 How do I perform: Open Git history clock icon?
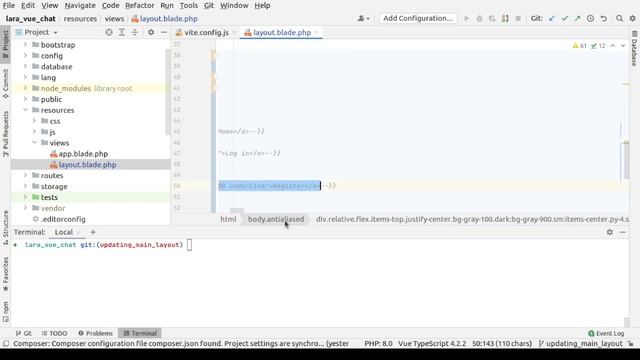[x=590, y=18]
